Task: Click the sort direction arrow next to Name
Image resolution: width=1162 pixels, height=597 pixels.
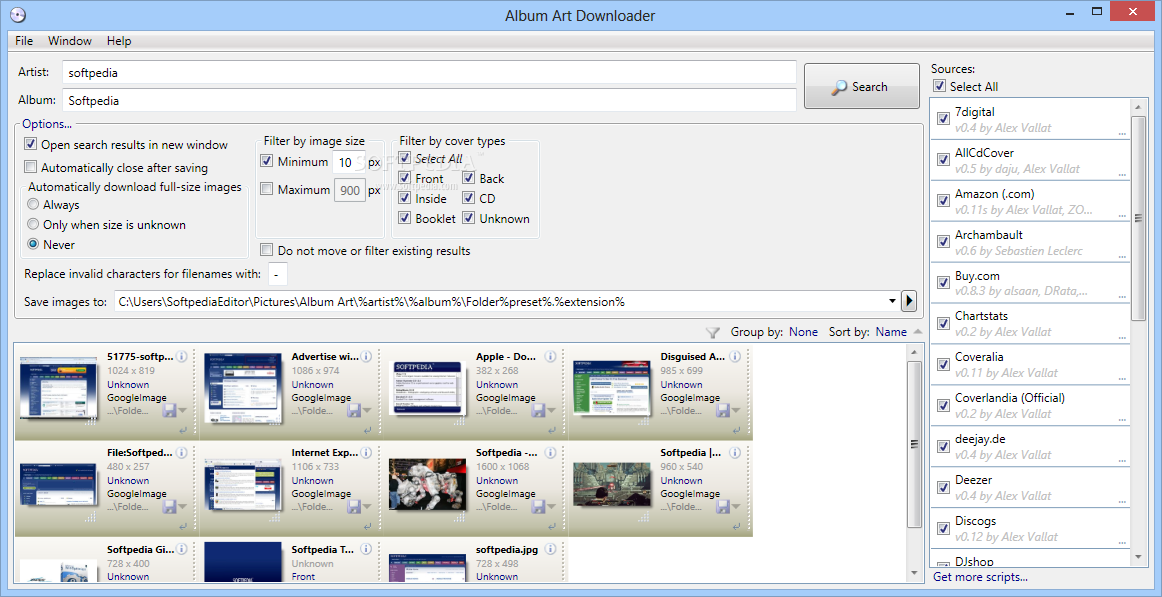Action: click(x=918, y=332)
